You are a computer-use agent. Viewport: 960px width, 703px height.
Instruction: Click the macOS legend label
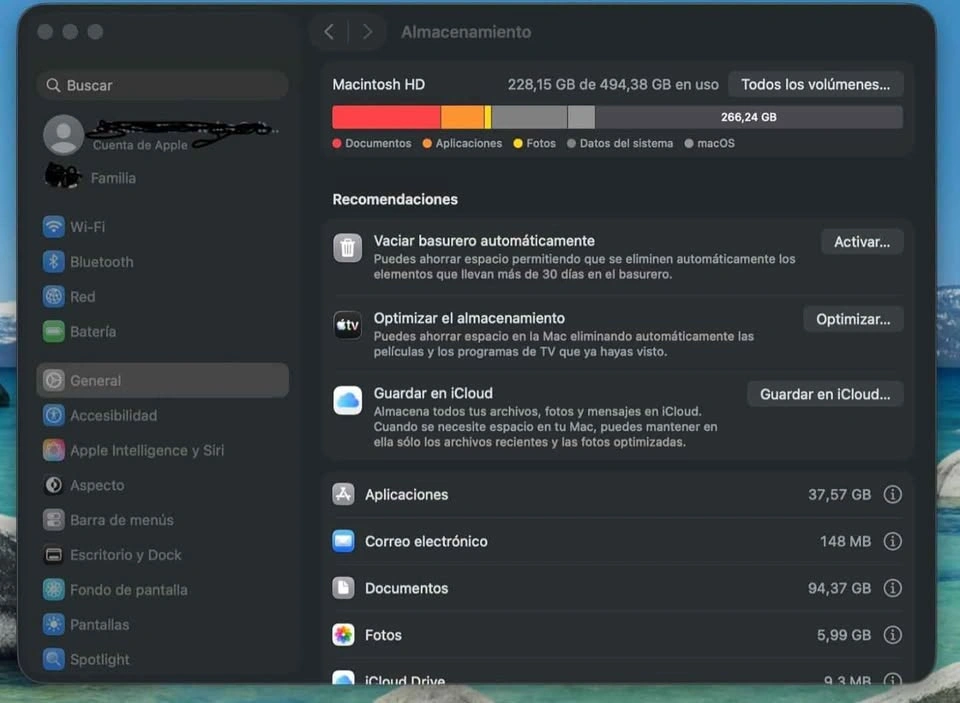pyautogui.click(x=716, y=143)
